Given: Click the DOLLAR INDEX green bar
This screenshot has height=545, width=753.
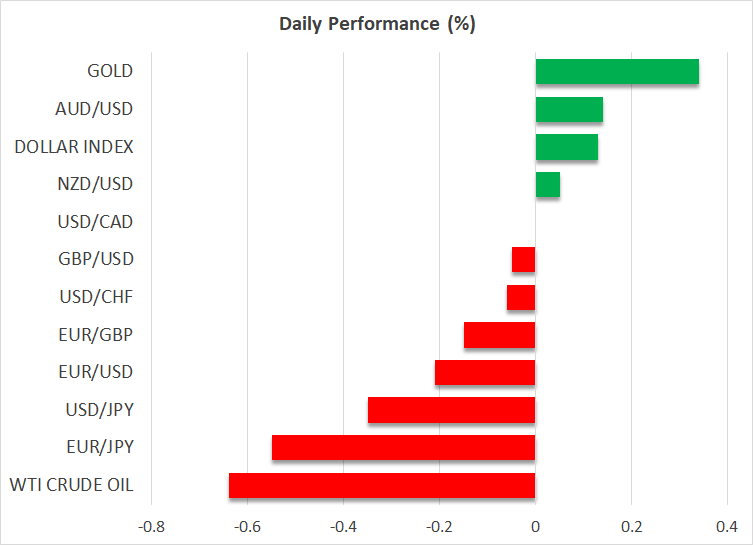Looking at the screenshot, I should [567, 147].
